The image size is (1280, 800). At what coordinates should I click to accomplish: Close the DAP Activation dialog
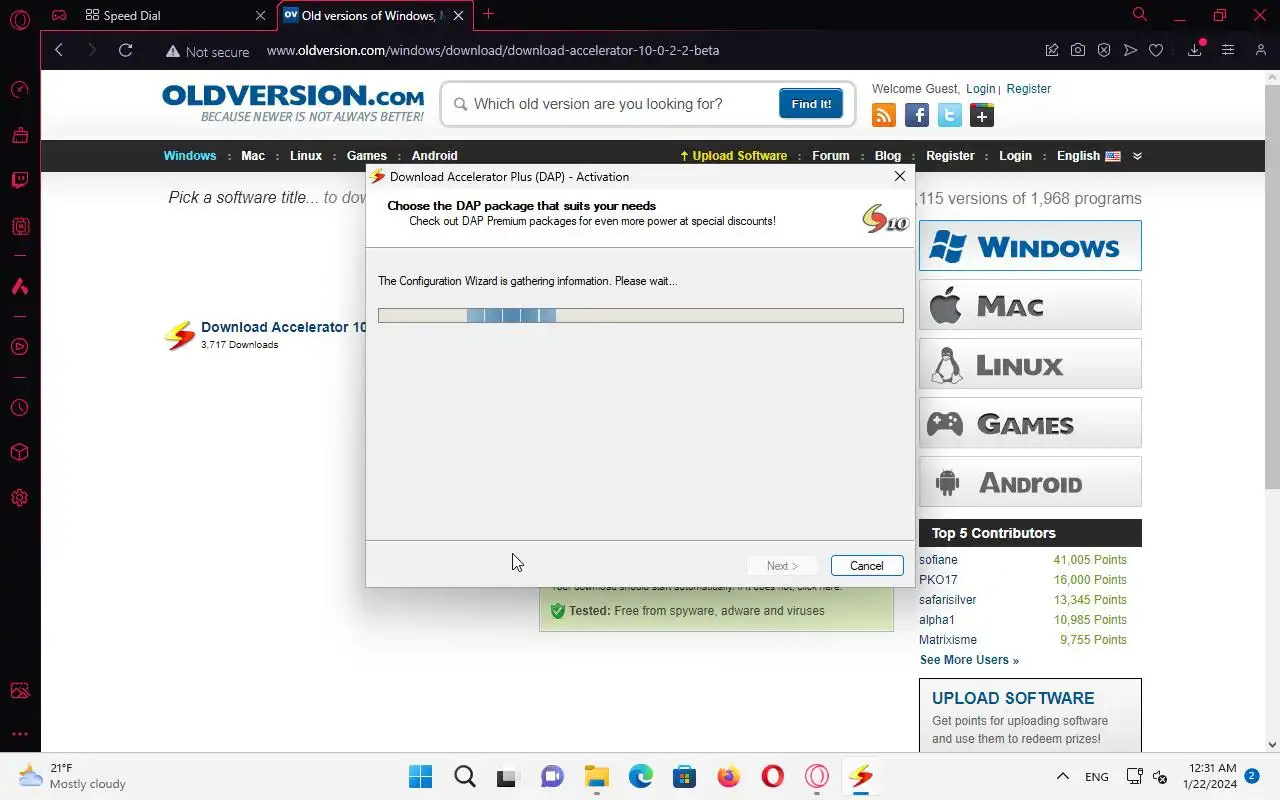point(900,176)
